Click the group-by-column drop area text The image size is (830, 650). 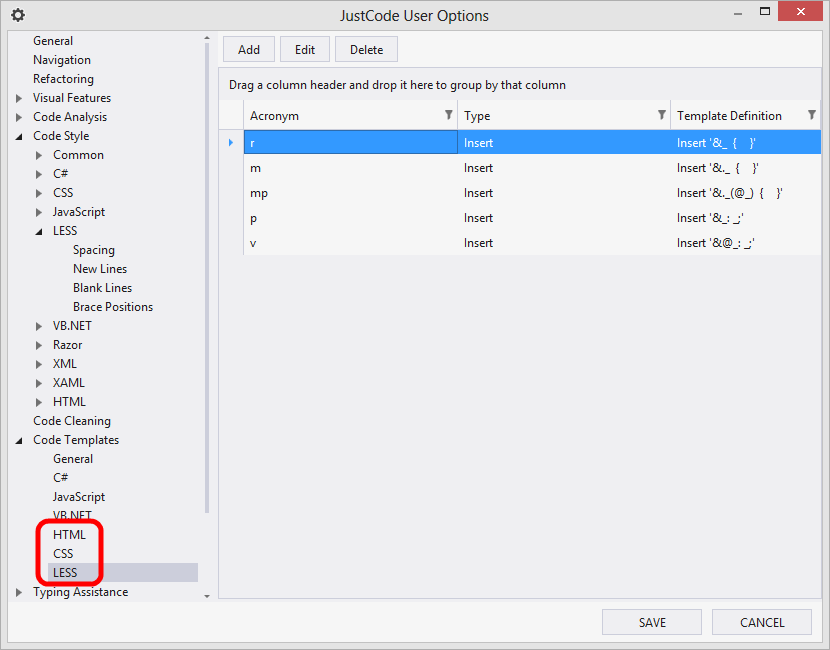(x=397, y=85)
